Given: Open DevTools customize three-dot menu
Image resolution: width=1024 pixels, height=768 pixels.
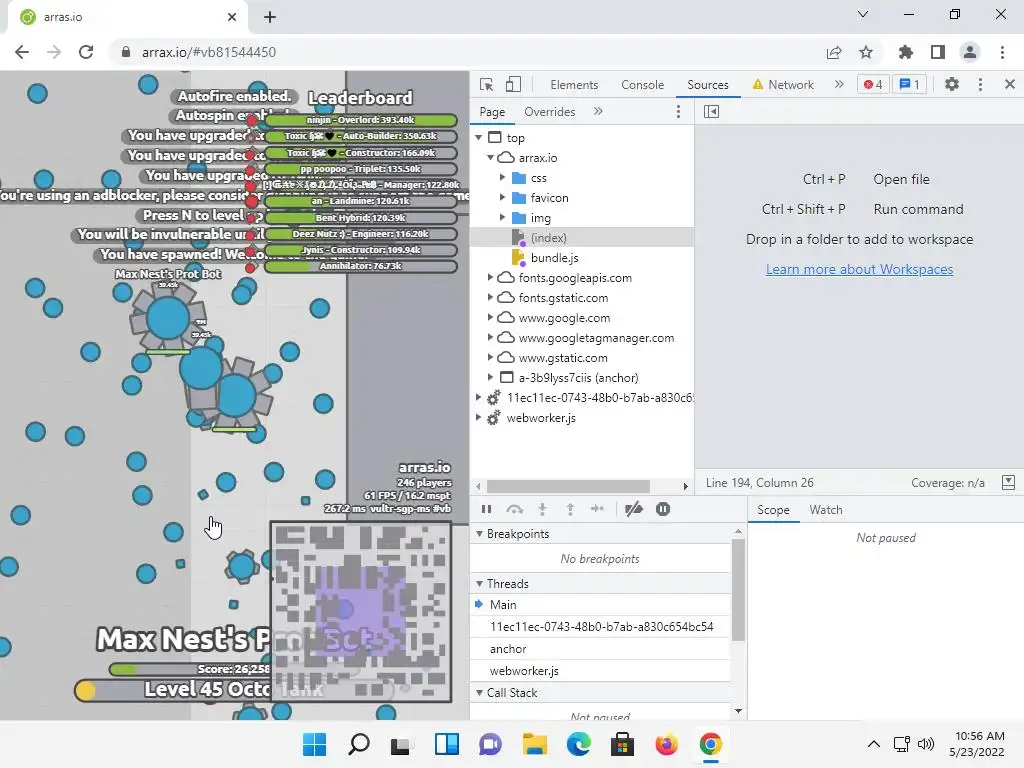Looking at the screenshot, I should 980,84.
